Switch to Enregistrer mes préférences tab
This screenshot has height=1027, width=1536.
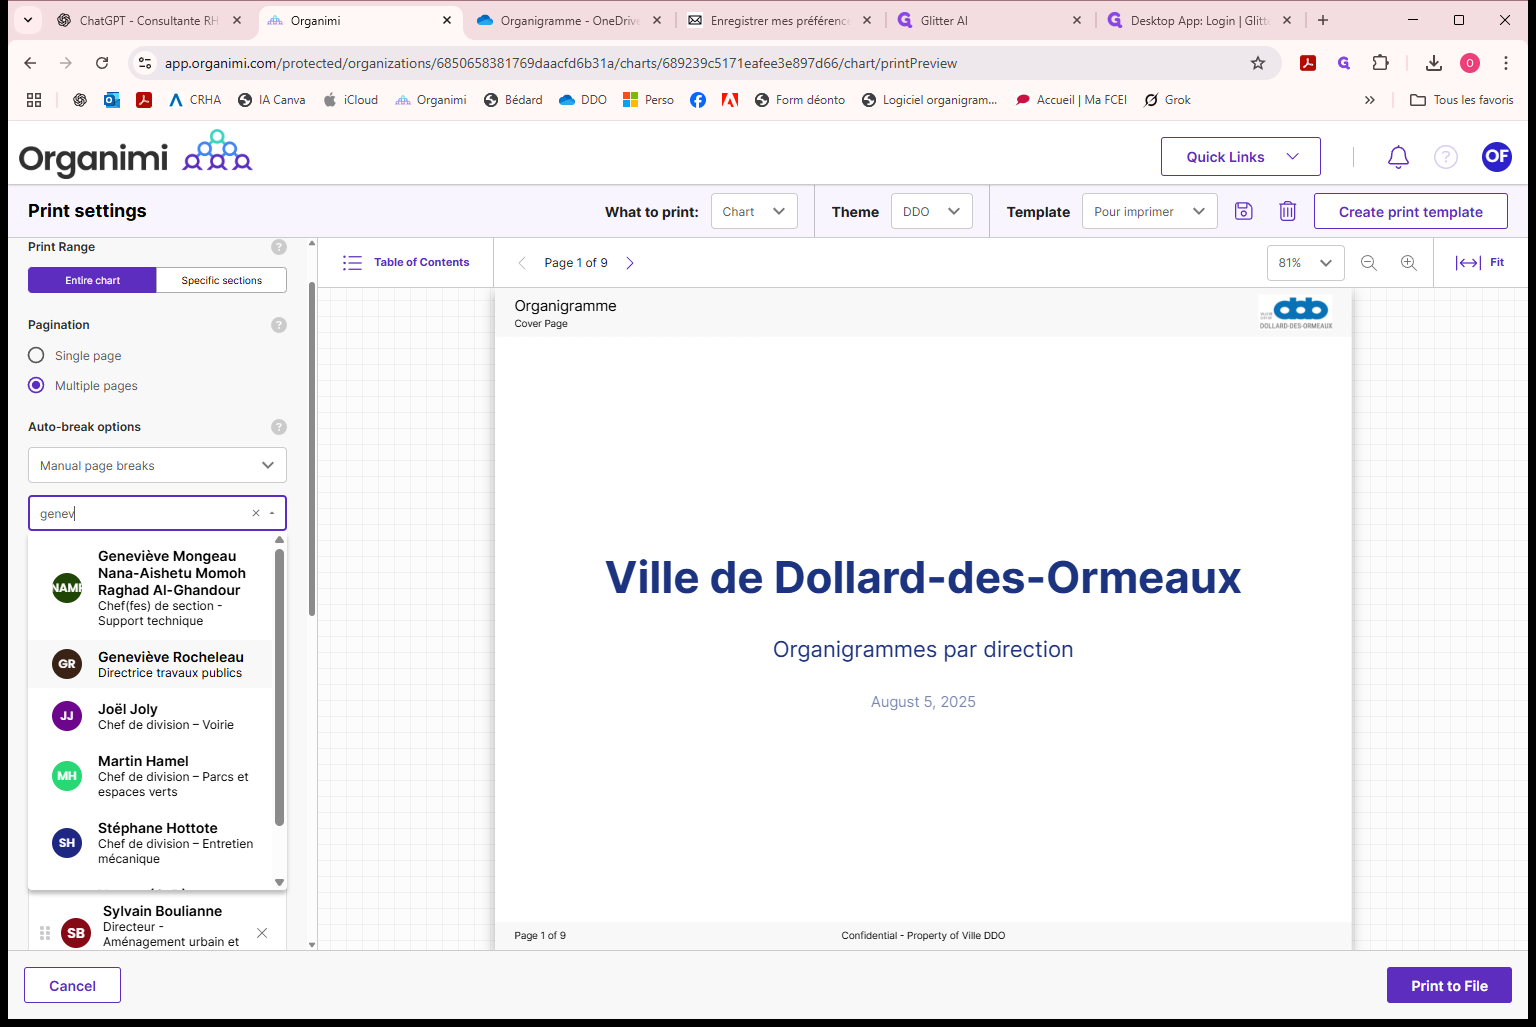pos(778,20)
